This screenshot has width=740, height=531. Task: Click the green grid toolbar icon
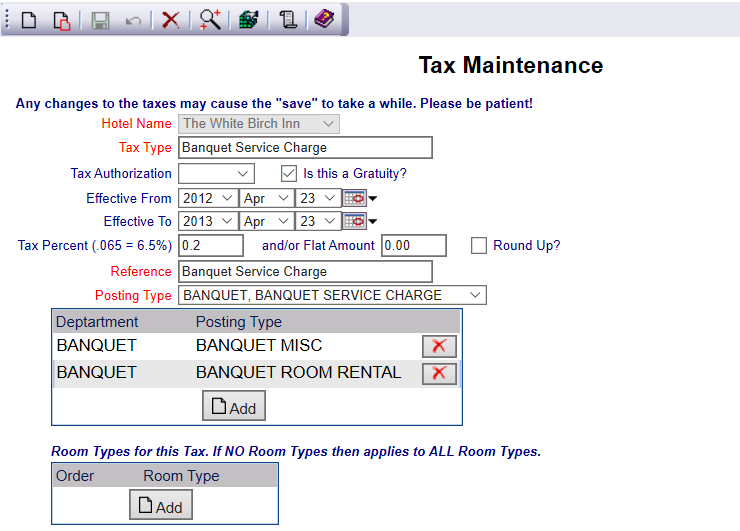(x=248, y=20)
